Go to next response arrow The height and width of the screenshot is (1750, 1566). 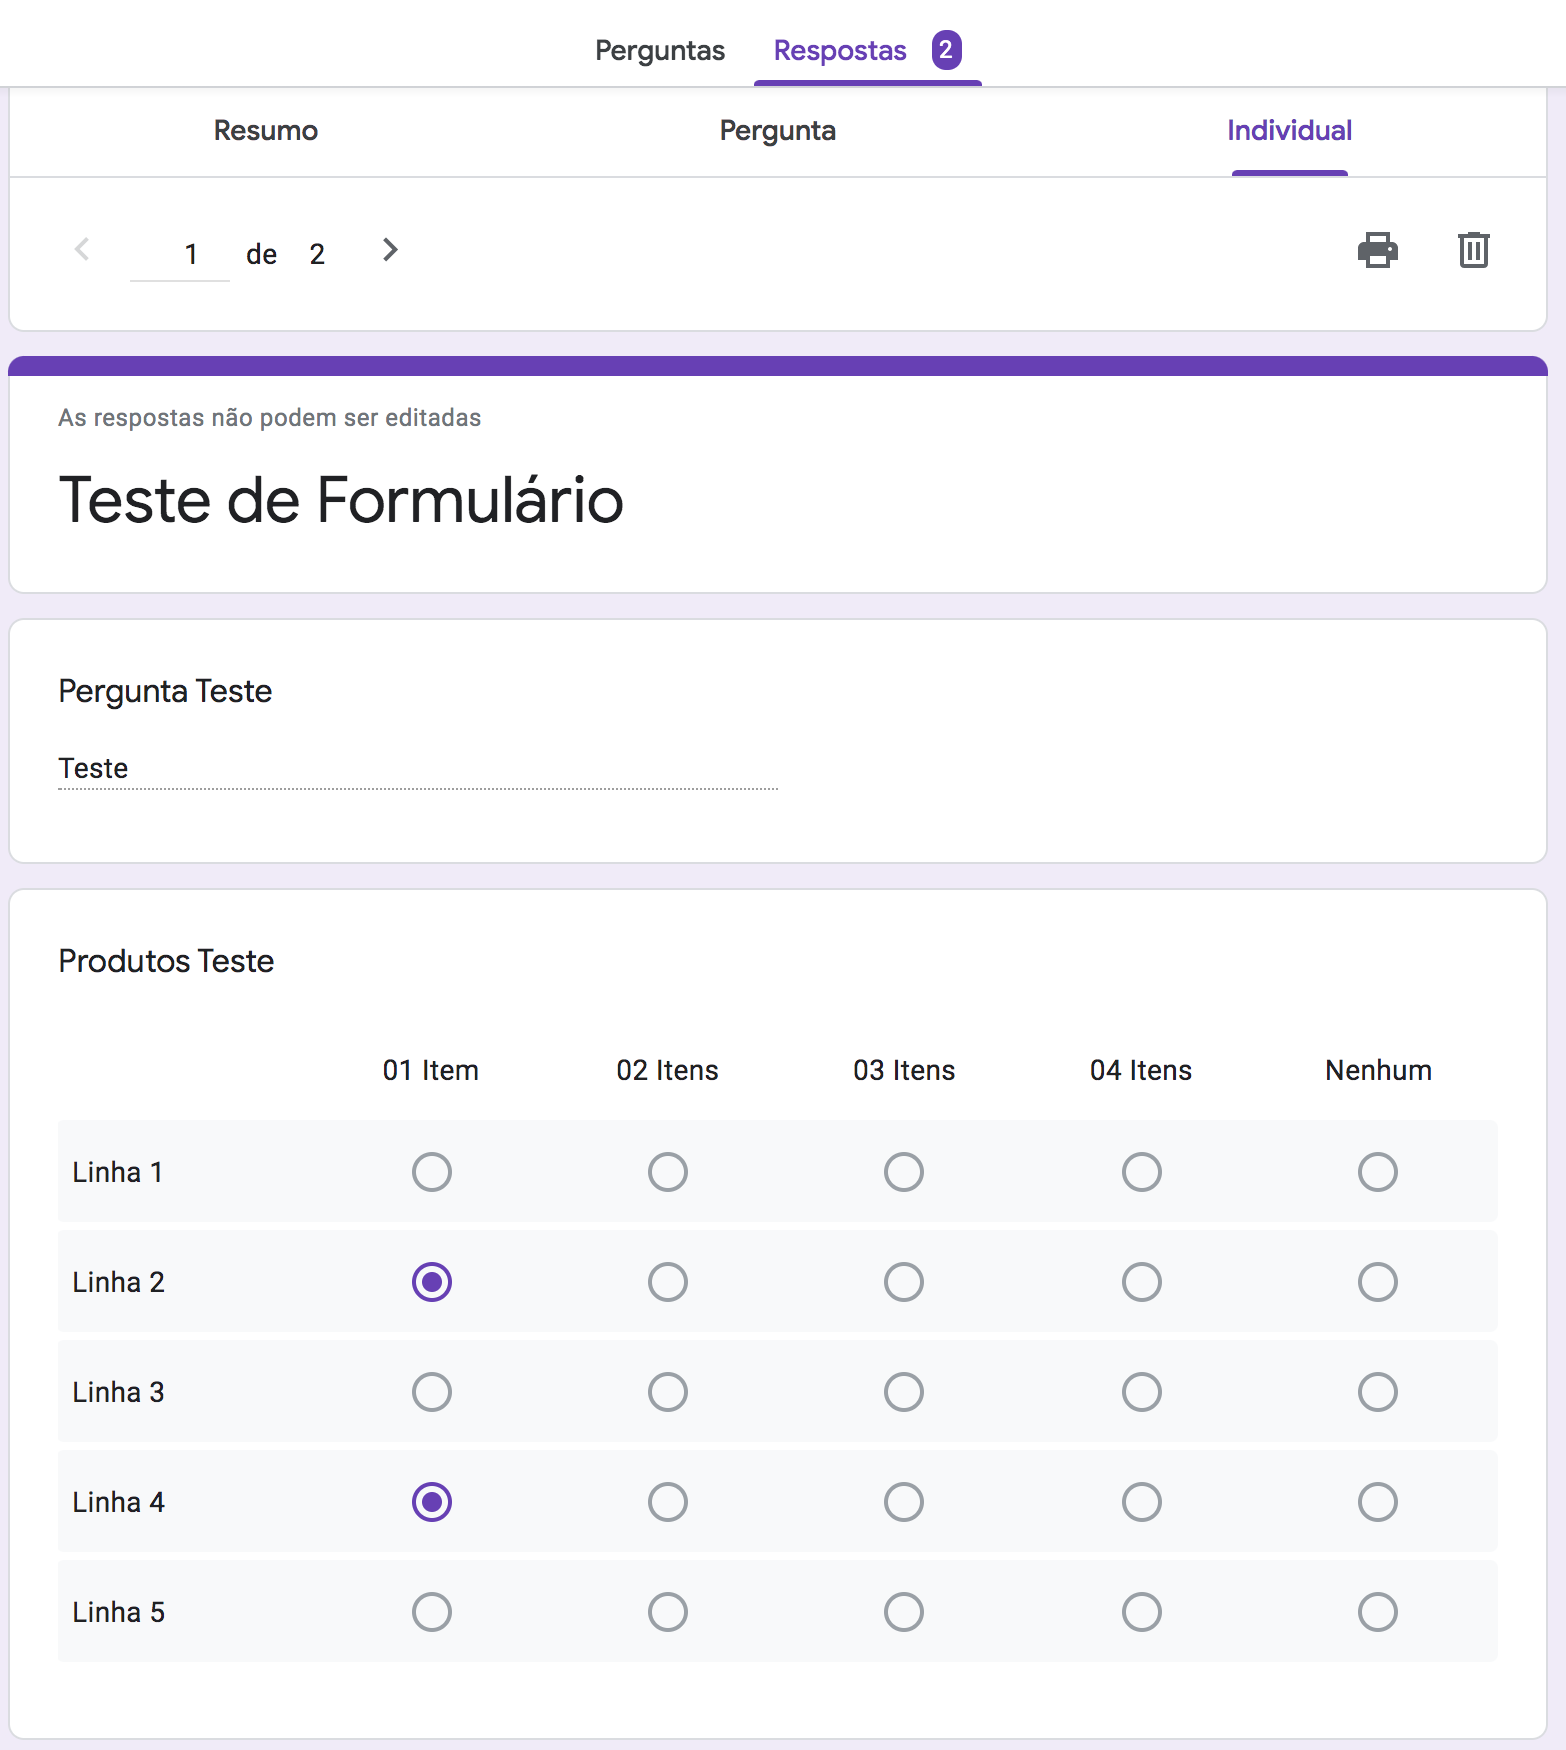click(x=390, y=250)
